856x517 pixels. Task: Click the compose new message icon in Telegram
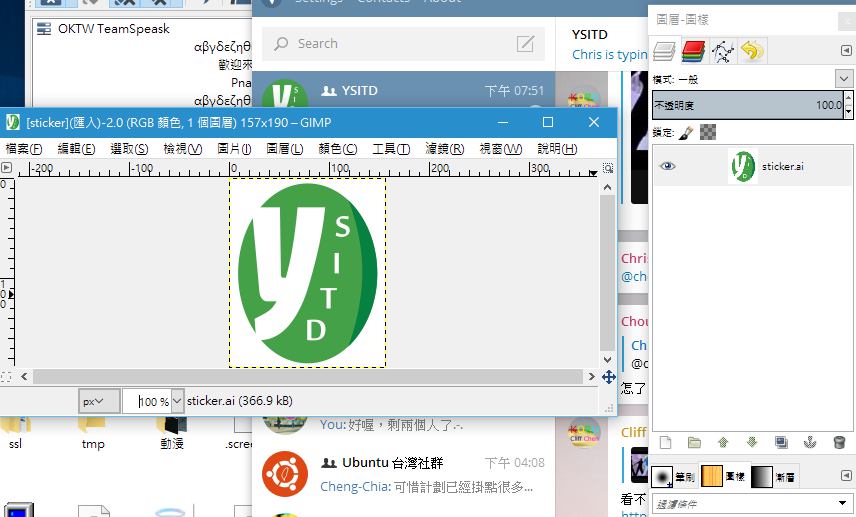[x=525, y=44]
